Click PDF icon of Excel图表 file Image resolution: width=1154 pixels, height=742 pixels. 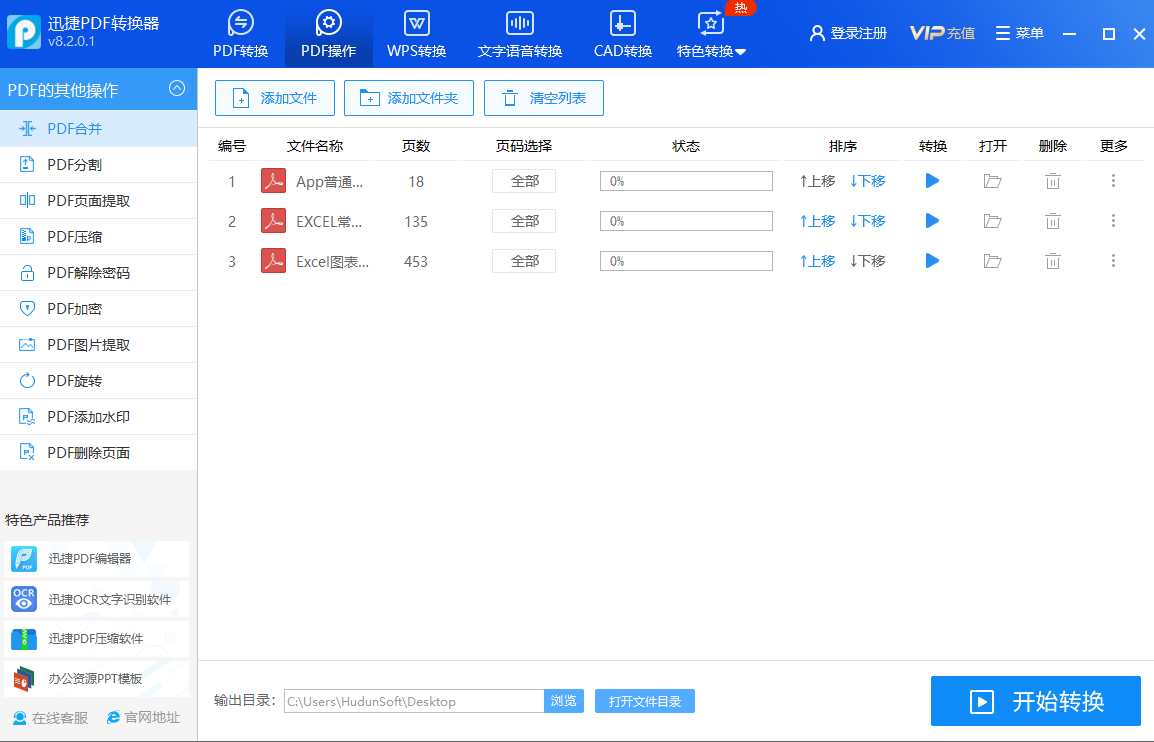(274, 261)
